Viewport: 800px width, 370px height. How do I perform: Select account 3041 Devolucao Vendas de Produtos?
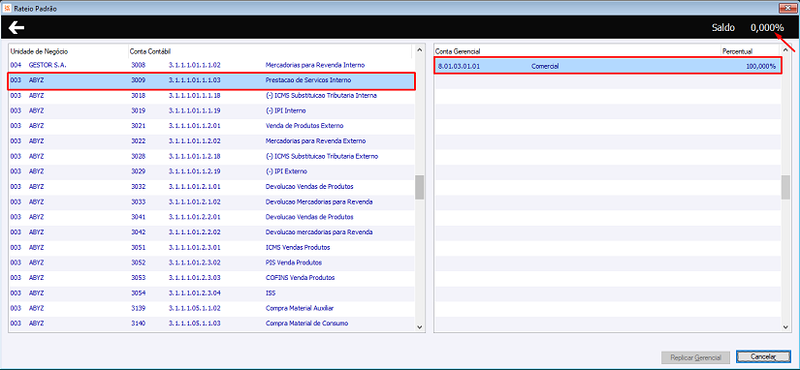211,217
